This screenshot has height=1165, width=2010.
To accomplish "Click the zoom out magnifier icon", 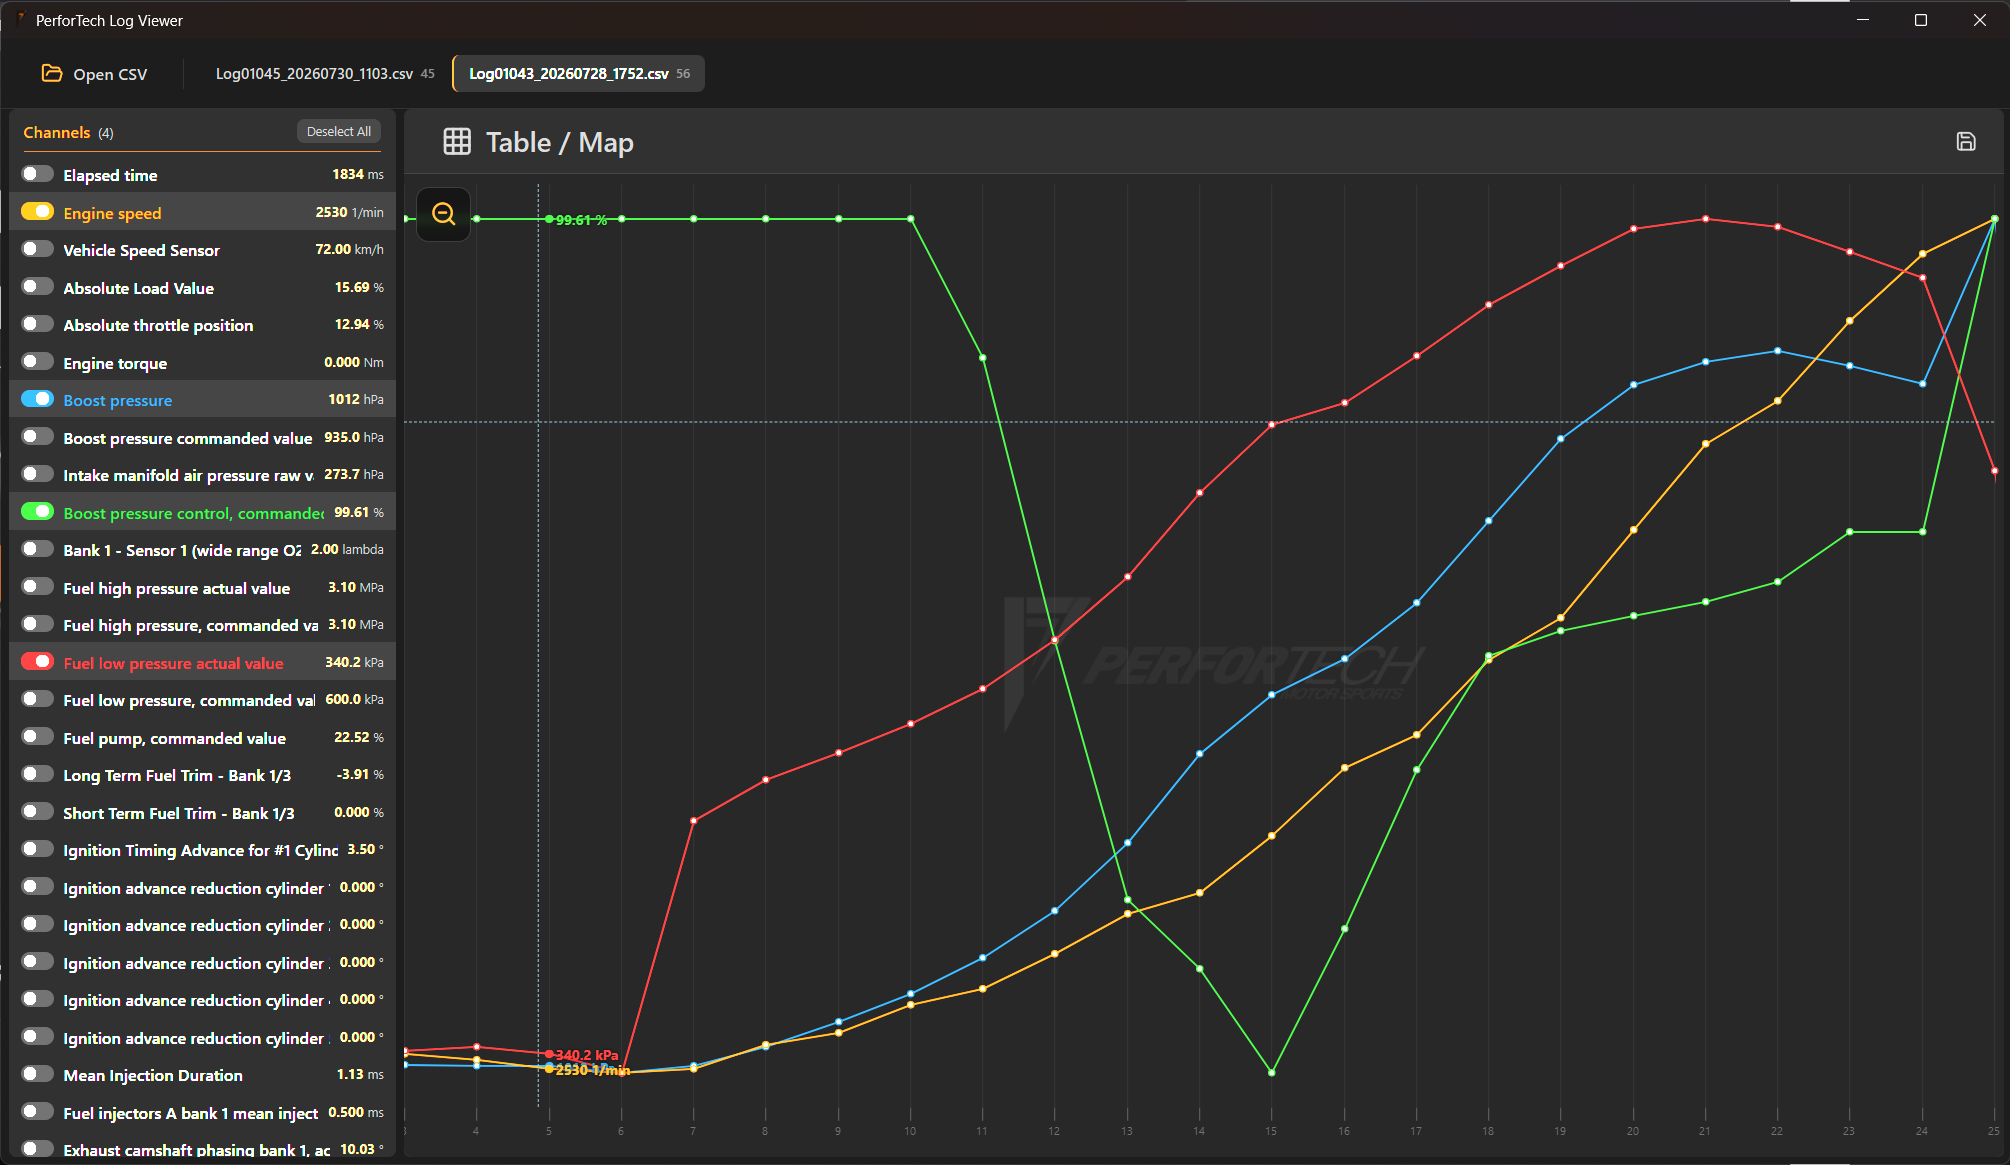I will coord(443,213).
